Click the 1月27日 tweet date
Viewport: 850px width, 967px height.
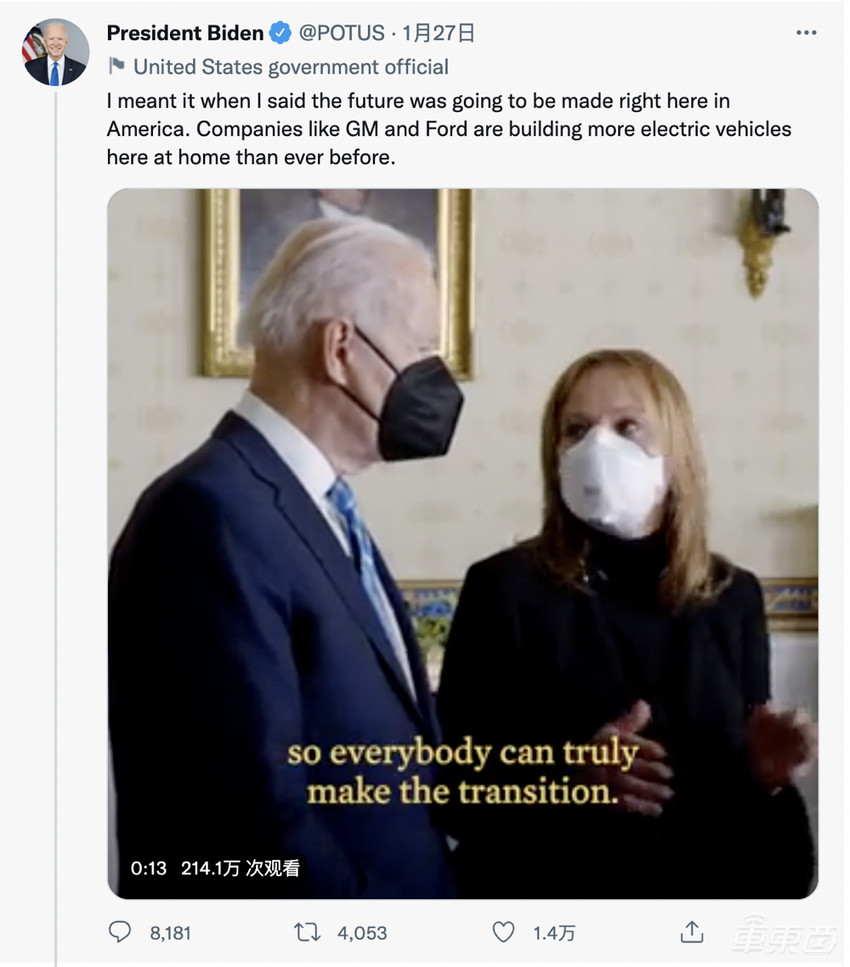[x=438, y=33]
